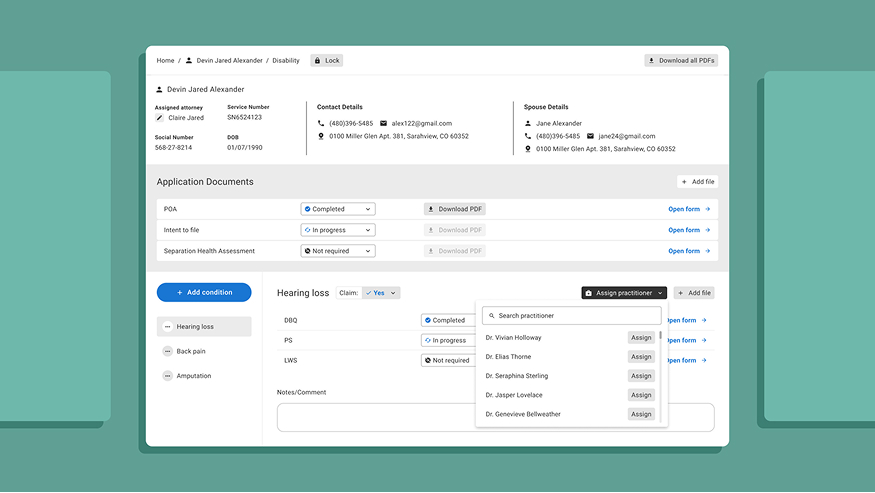Click phone icon in Contact Details
The image size is (875, 493).
click(x=321, y=123)
